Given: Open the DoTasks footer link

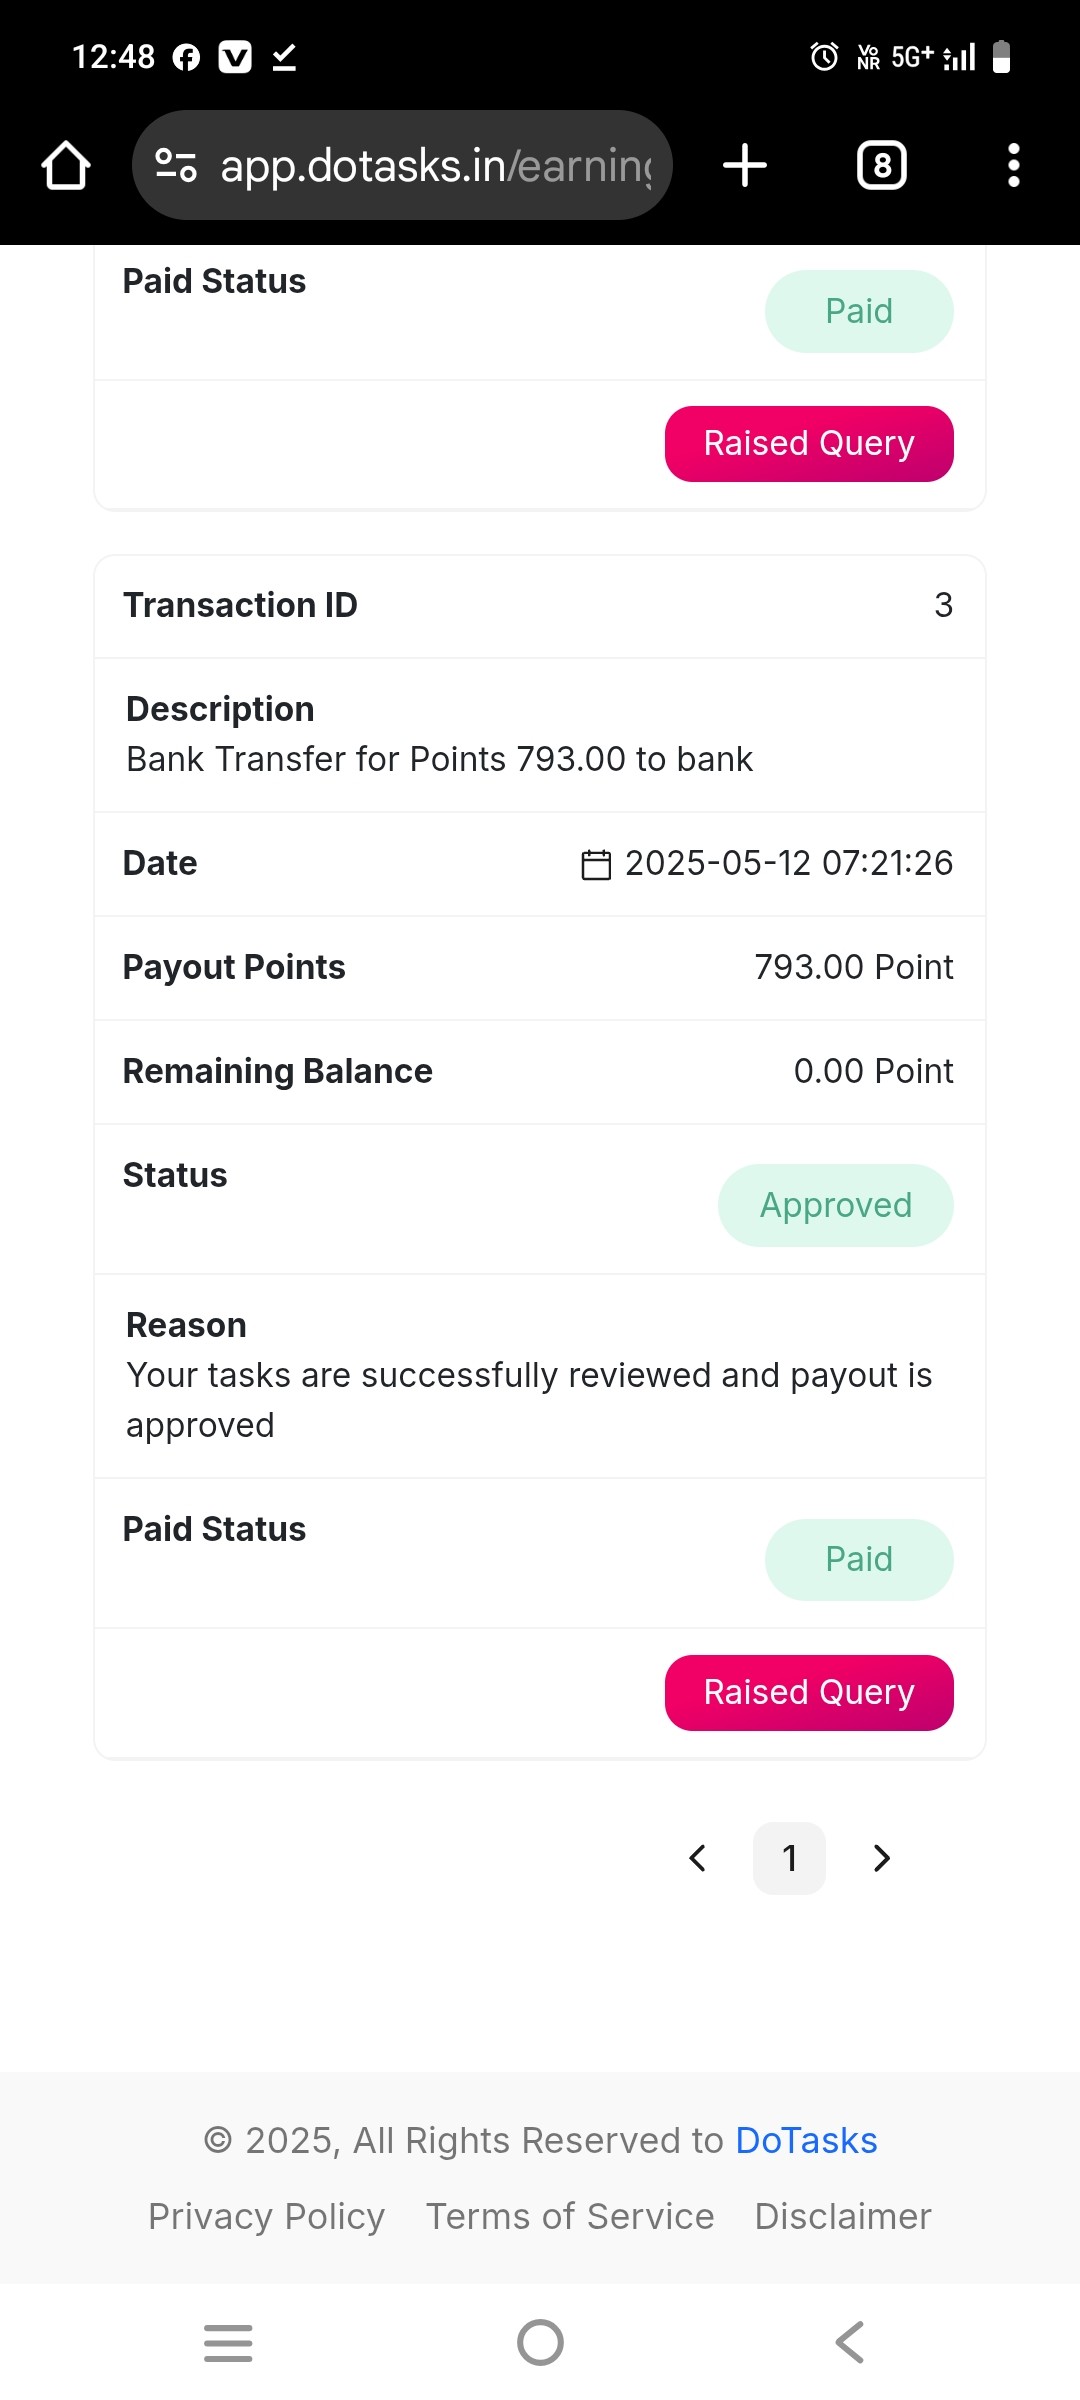Looking at the screenshot, I should [806, 2140].
